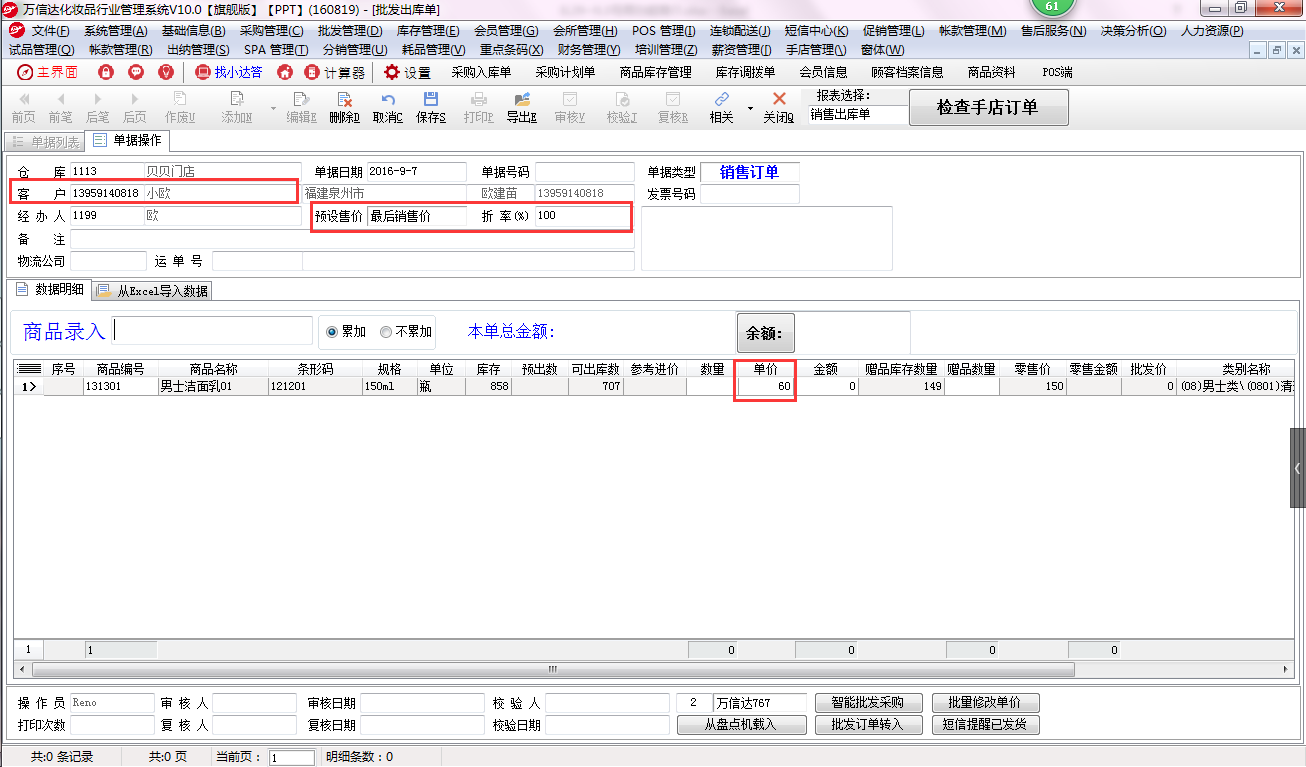Open the 采购管理 menu
This screenshot has width=1306, height=767.
click(x=271, y=31)
